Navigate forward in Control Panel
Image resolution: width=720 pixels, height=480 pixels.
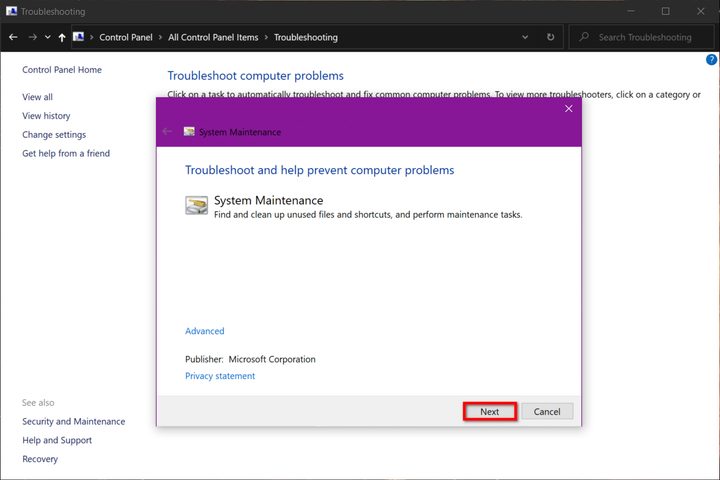(x=33, y=37)
